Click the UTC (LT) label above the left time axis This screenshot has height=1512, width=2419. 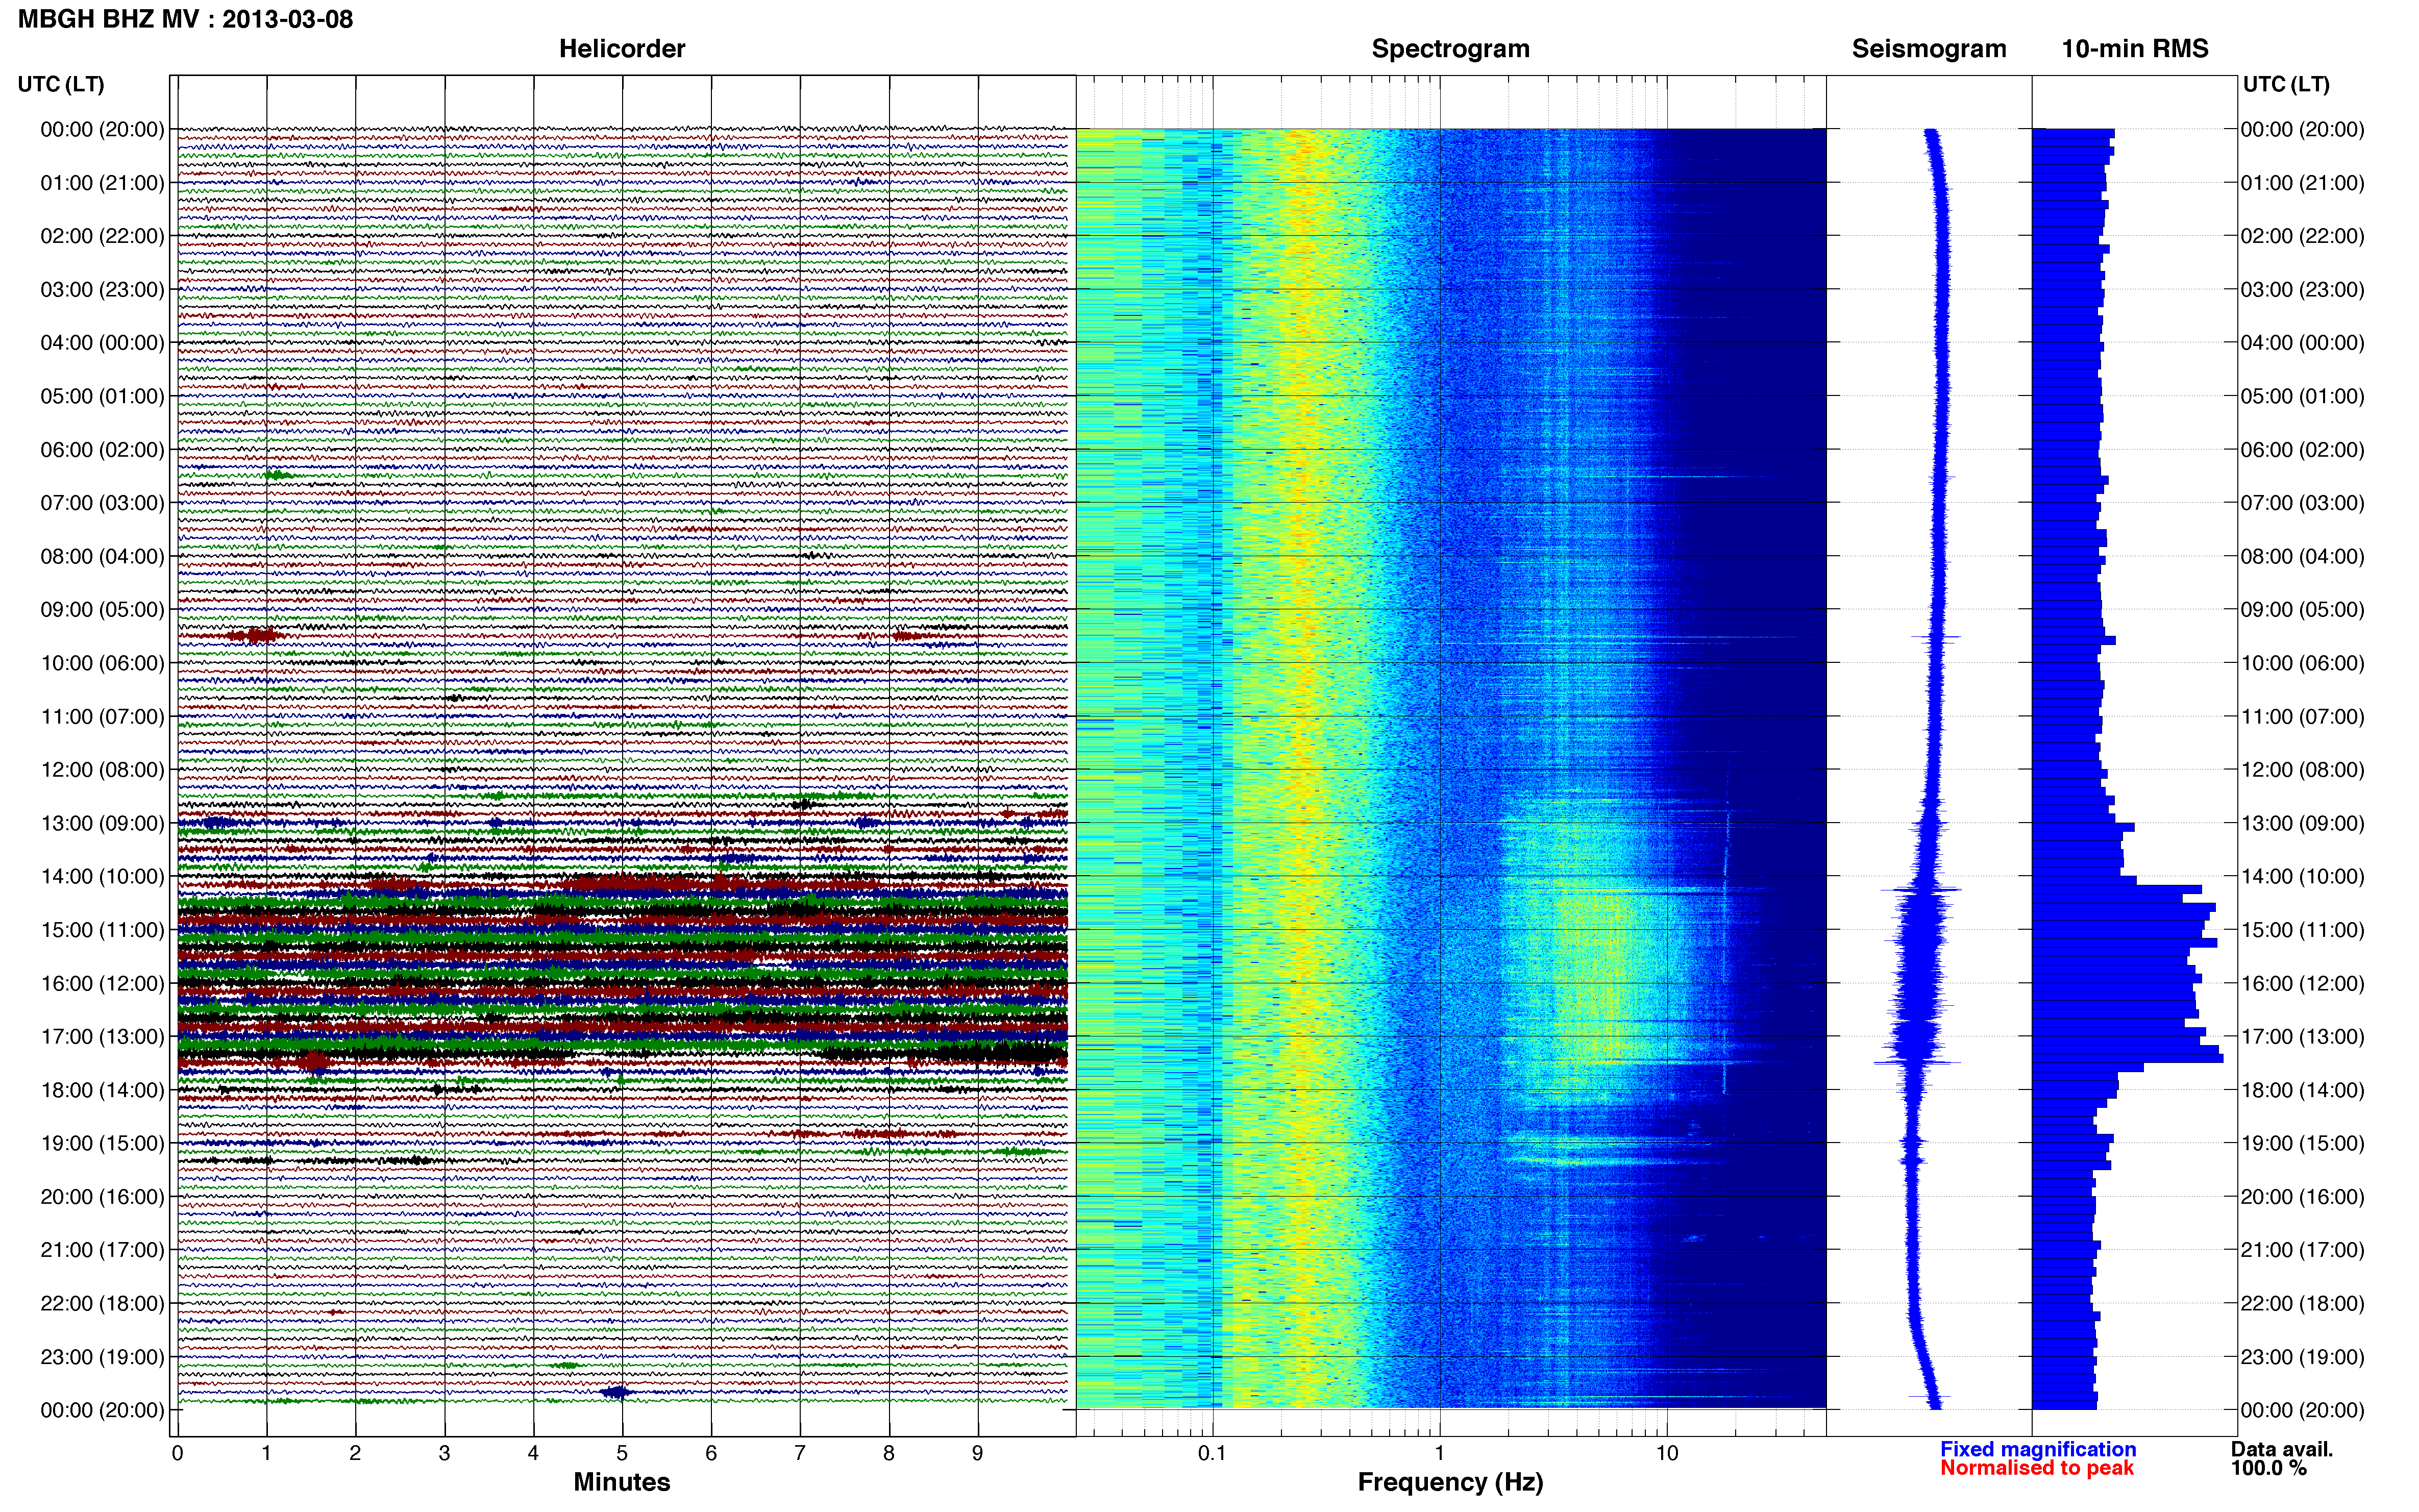[x=61, y=84]
